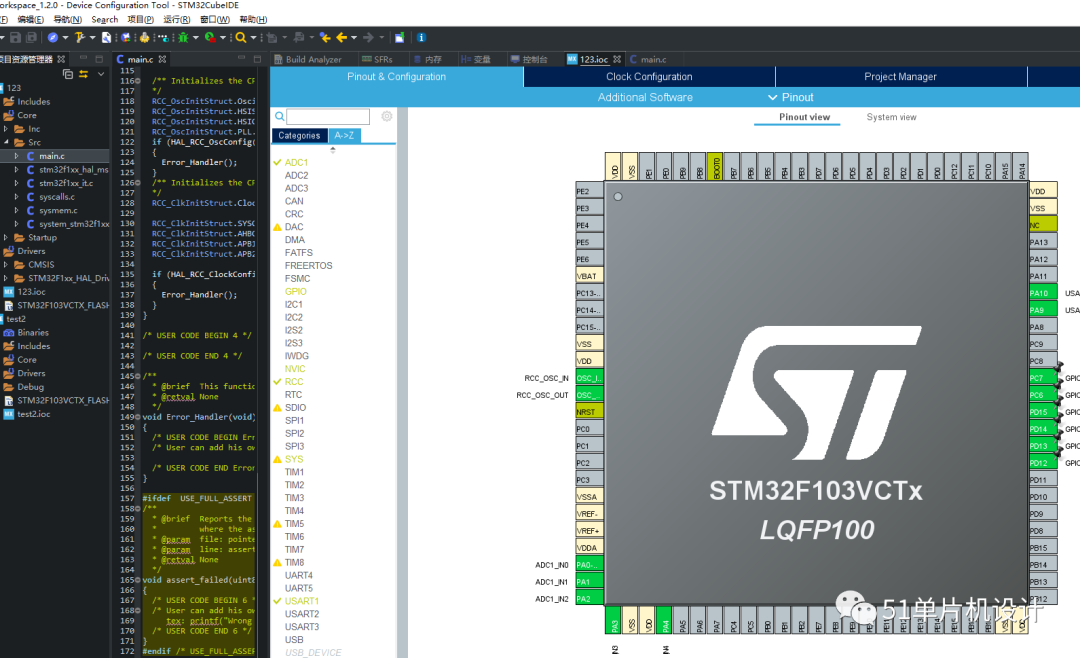The width and height of the screenshot is (1080, 658).
Task: Select syscalls.c in project tree
Action: 58,197
